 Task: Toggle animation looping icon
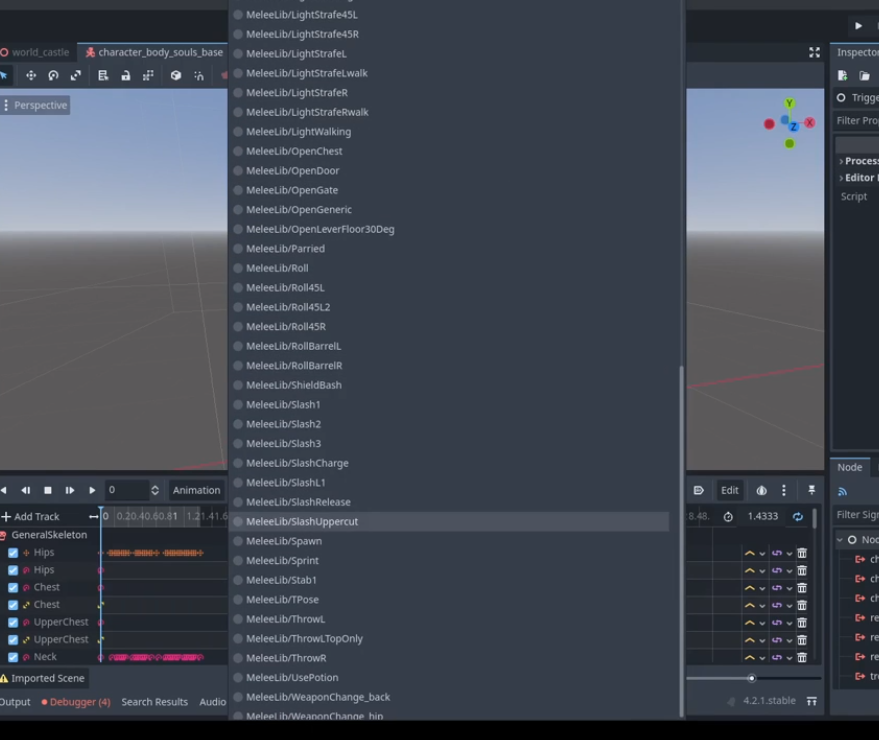(798, 517)
